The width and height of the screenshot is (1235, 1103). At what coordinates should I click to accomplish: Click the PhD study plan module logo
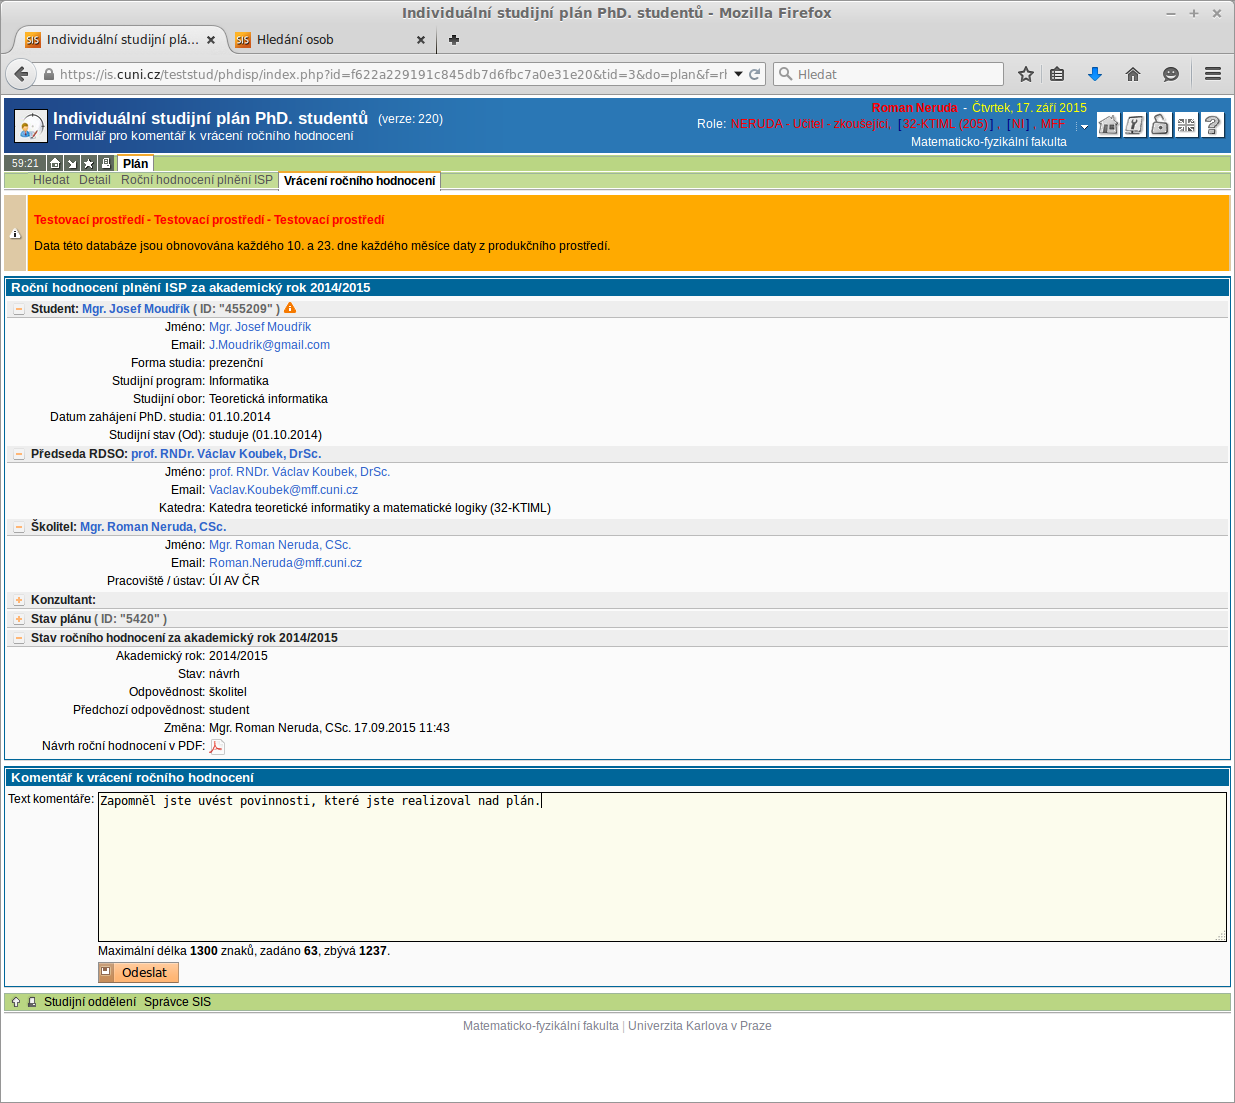(x=31, y=125)
